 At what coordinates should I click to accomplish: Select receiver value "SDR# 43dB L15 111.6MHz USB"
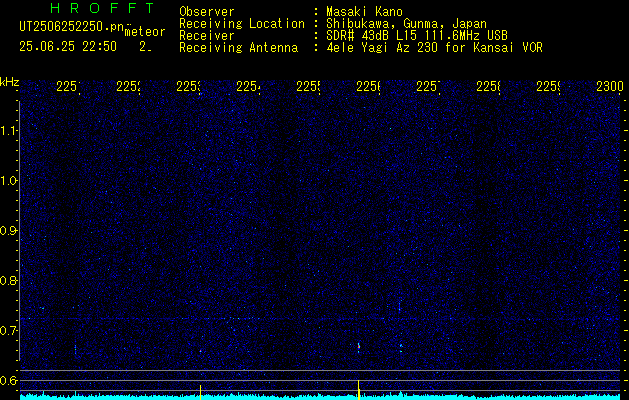tap(417, 36)
